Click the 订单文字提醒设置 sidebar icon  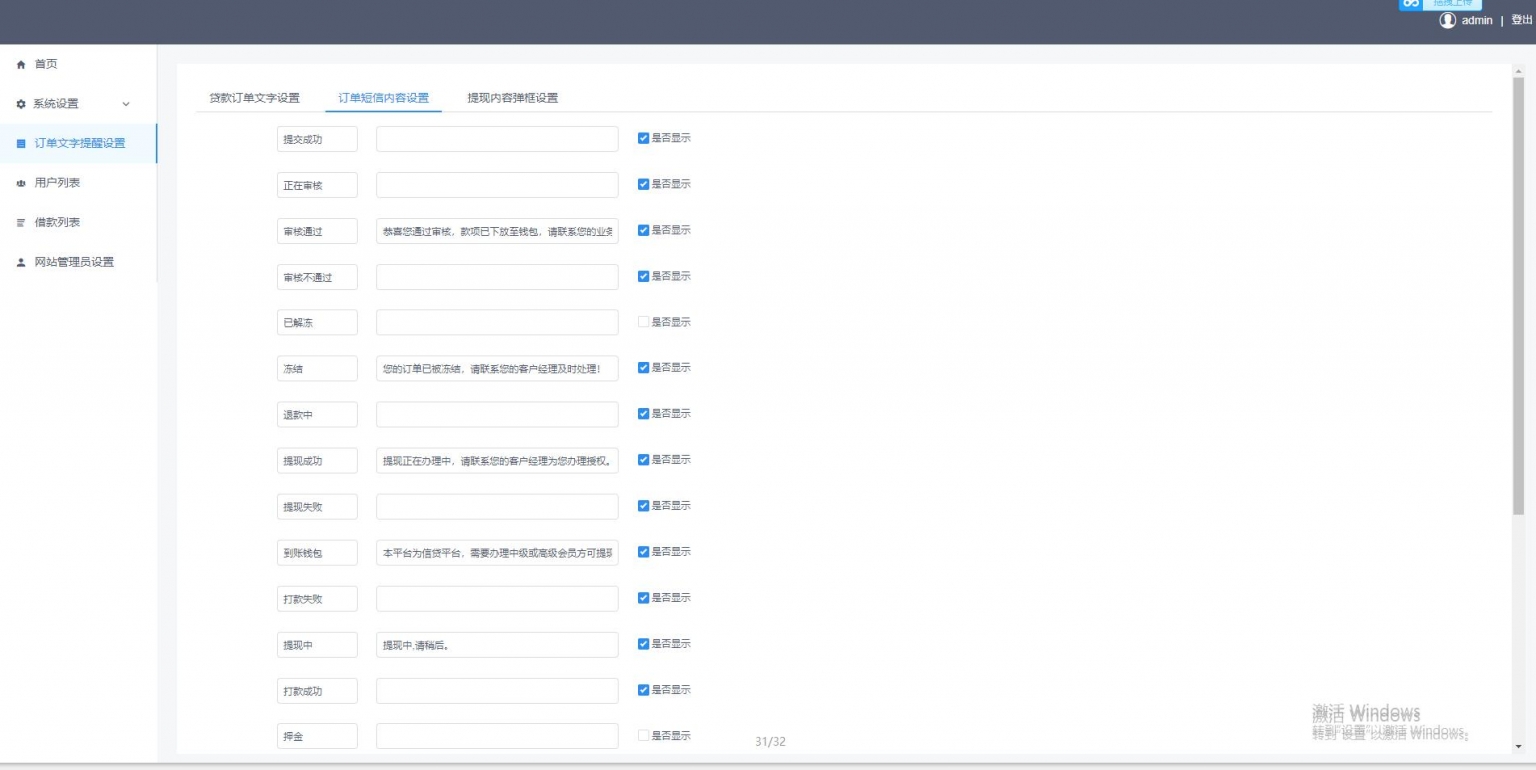pos(21,143)
